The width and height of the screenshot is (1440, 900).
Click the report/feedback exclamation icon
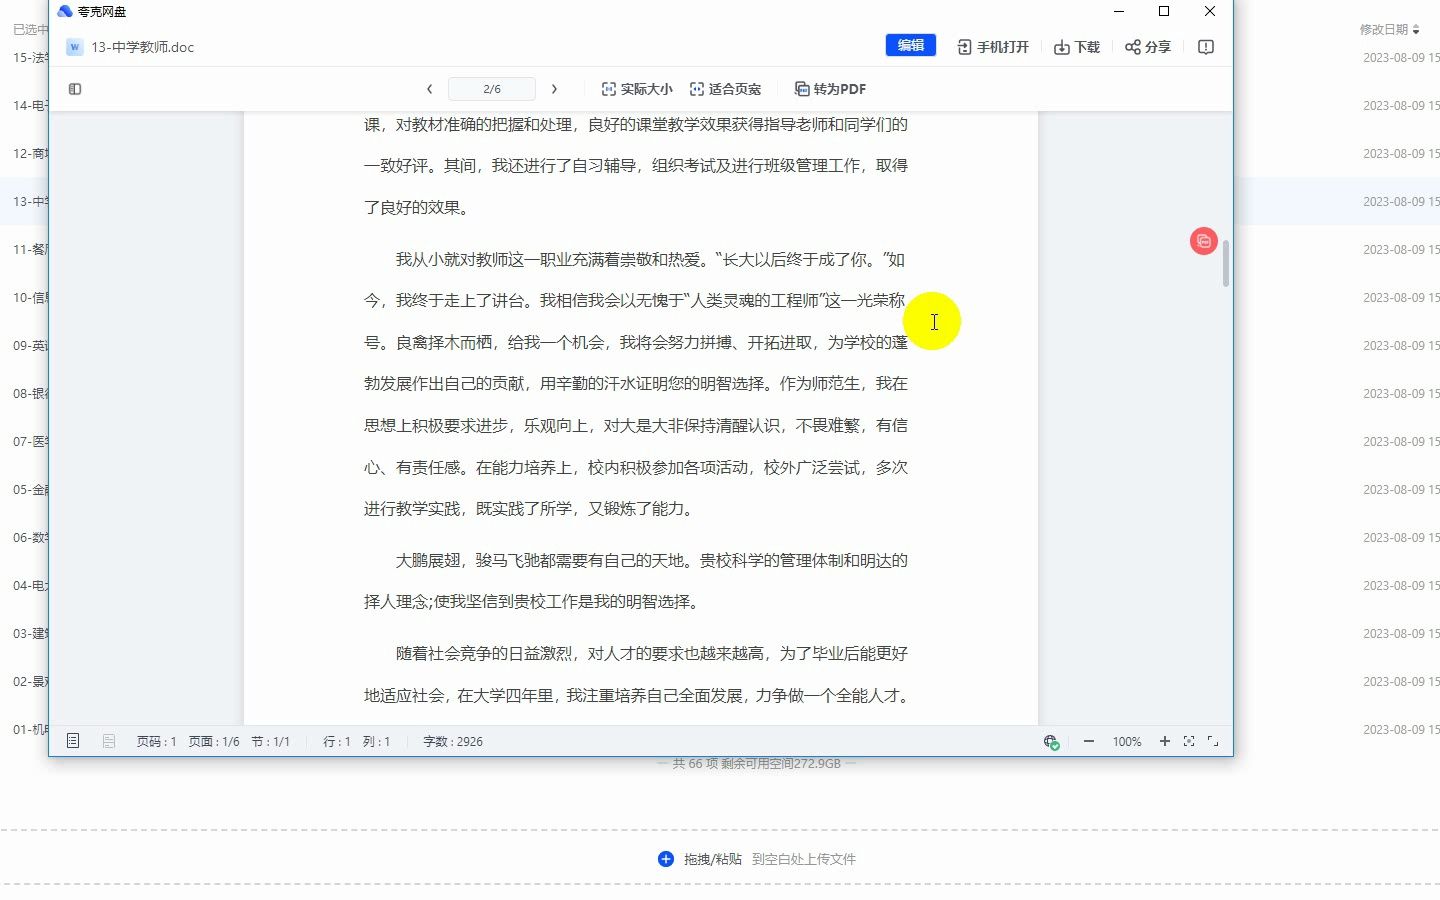coord(1206,47)
